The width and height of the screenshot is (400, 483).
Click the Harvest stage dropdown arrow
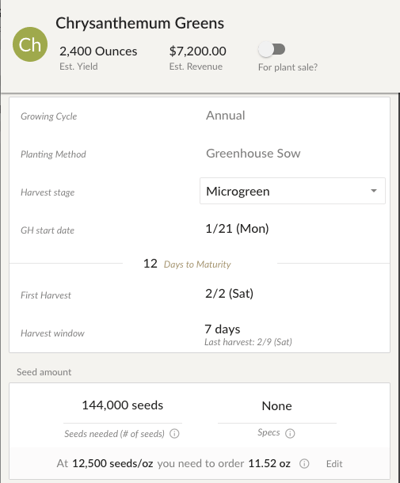click(374, 191)
